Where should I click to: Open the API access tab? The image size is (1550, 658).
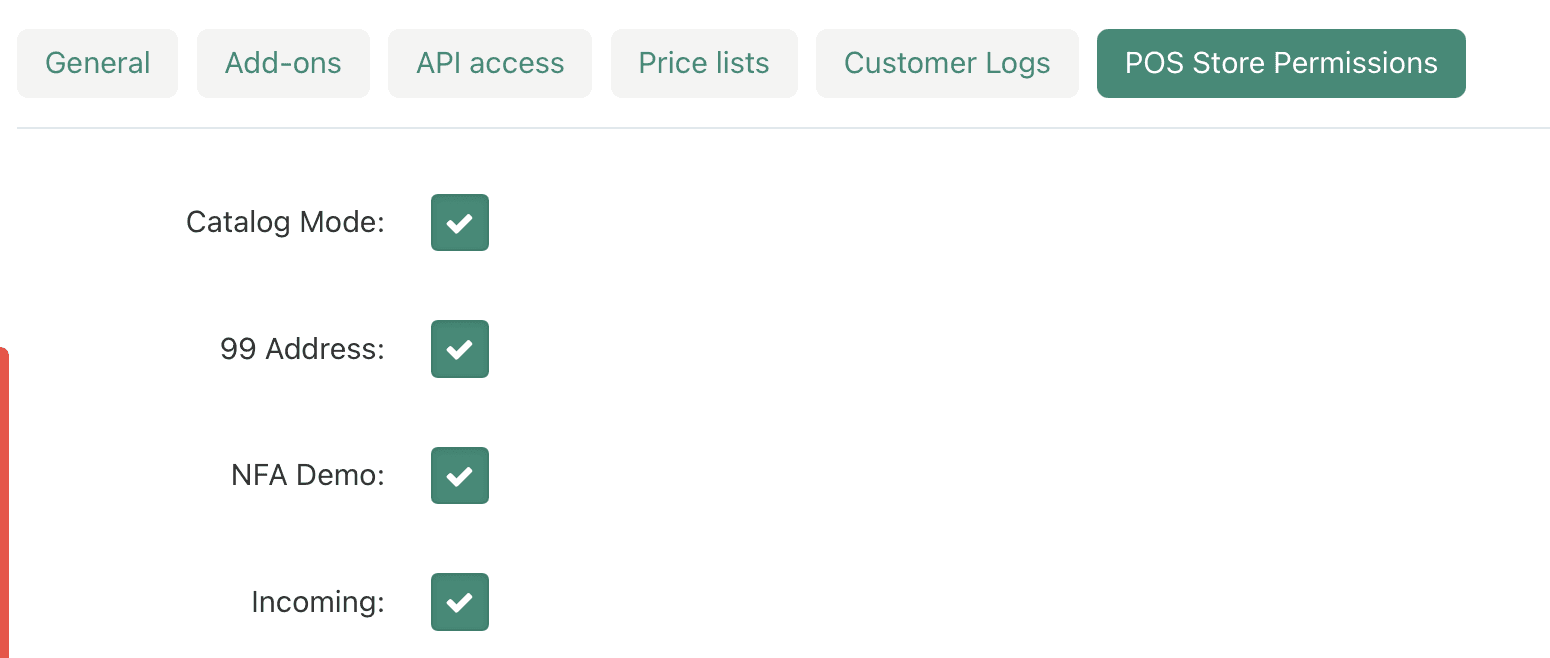[x=490, y=63]
